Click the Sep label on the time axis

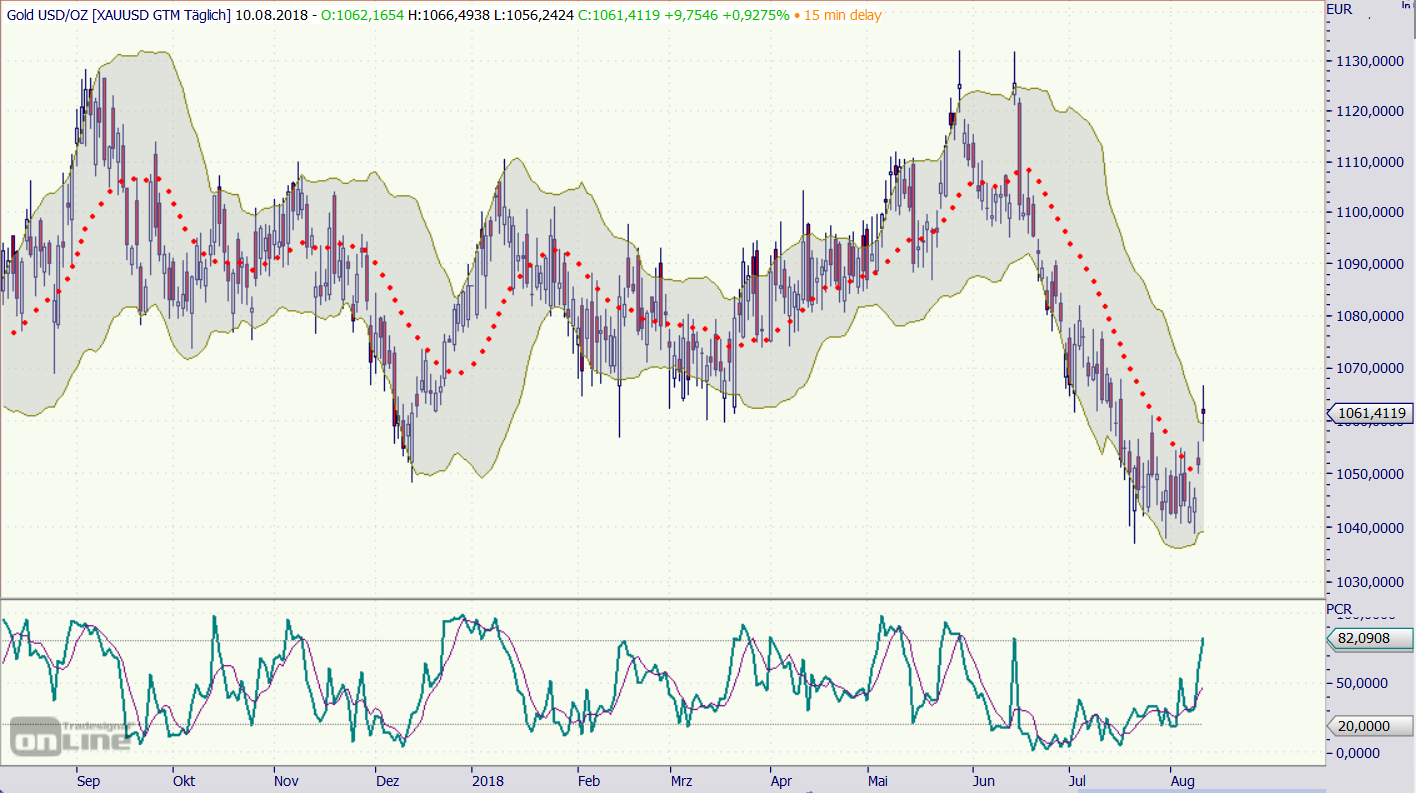[x=88, y=781]
